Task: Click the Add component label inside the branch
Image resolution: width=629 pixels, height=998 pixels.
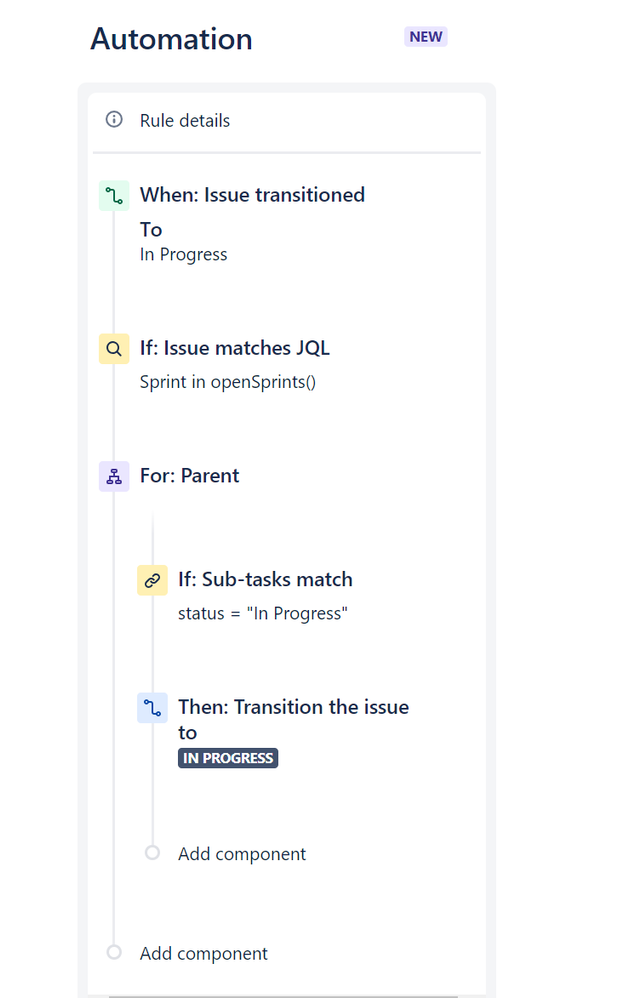Action: tap(242, 853)
